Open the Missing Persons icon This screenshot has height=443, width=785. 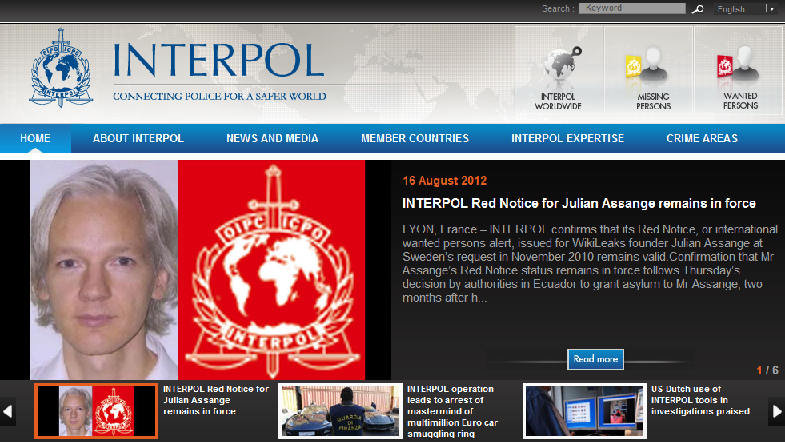coord(648,70)
